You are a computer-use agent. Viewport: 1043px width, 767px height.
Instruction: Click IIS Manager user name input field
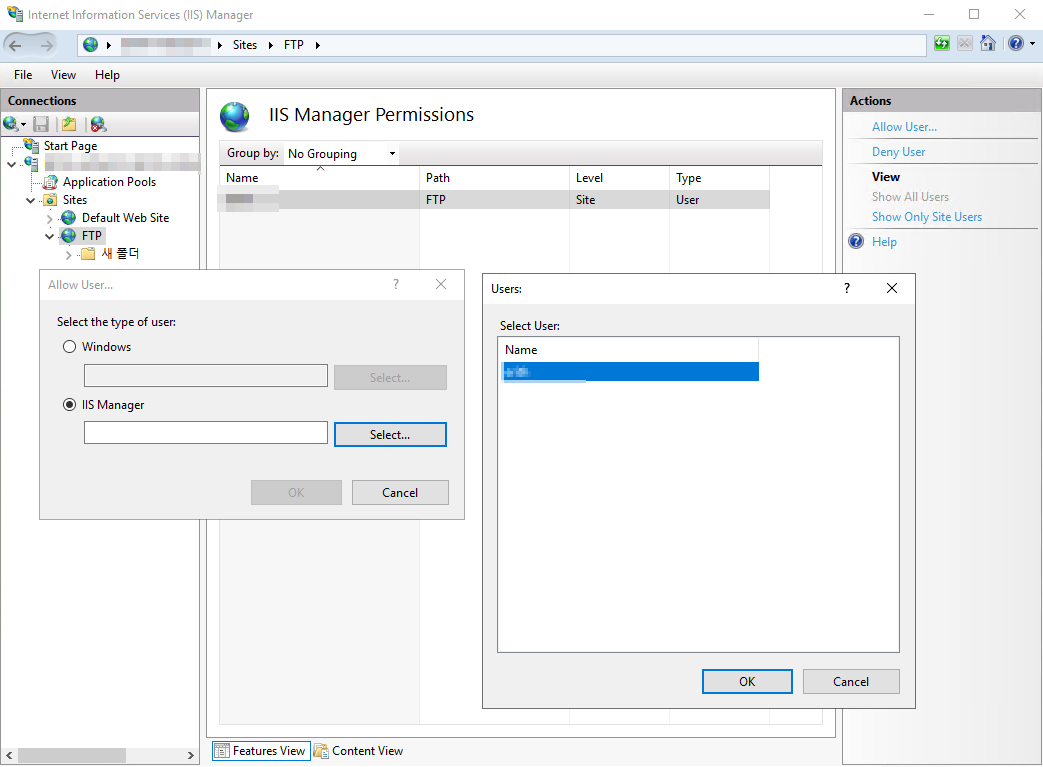tap(206, 432)
